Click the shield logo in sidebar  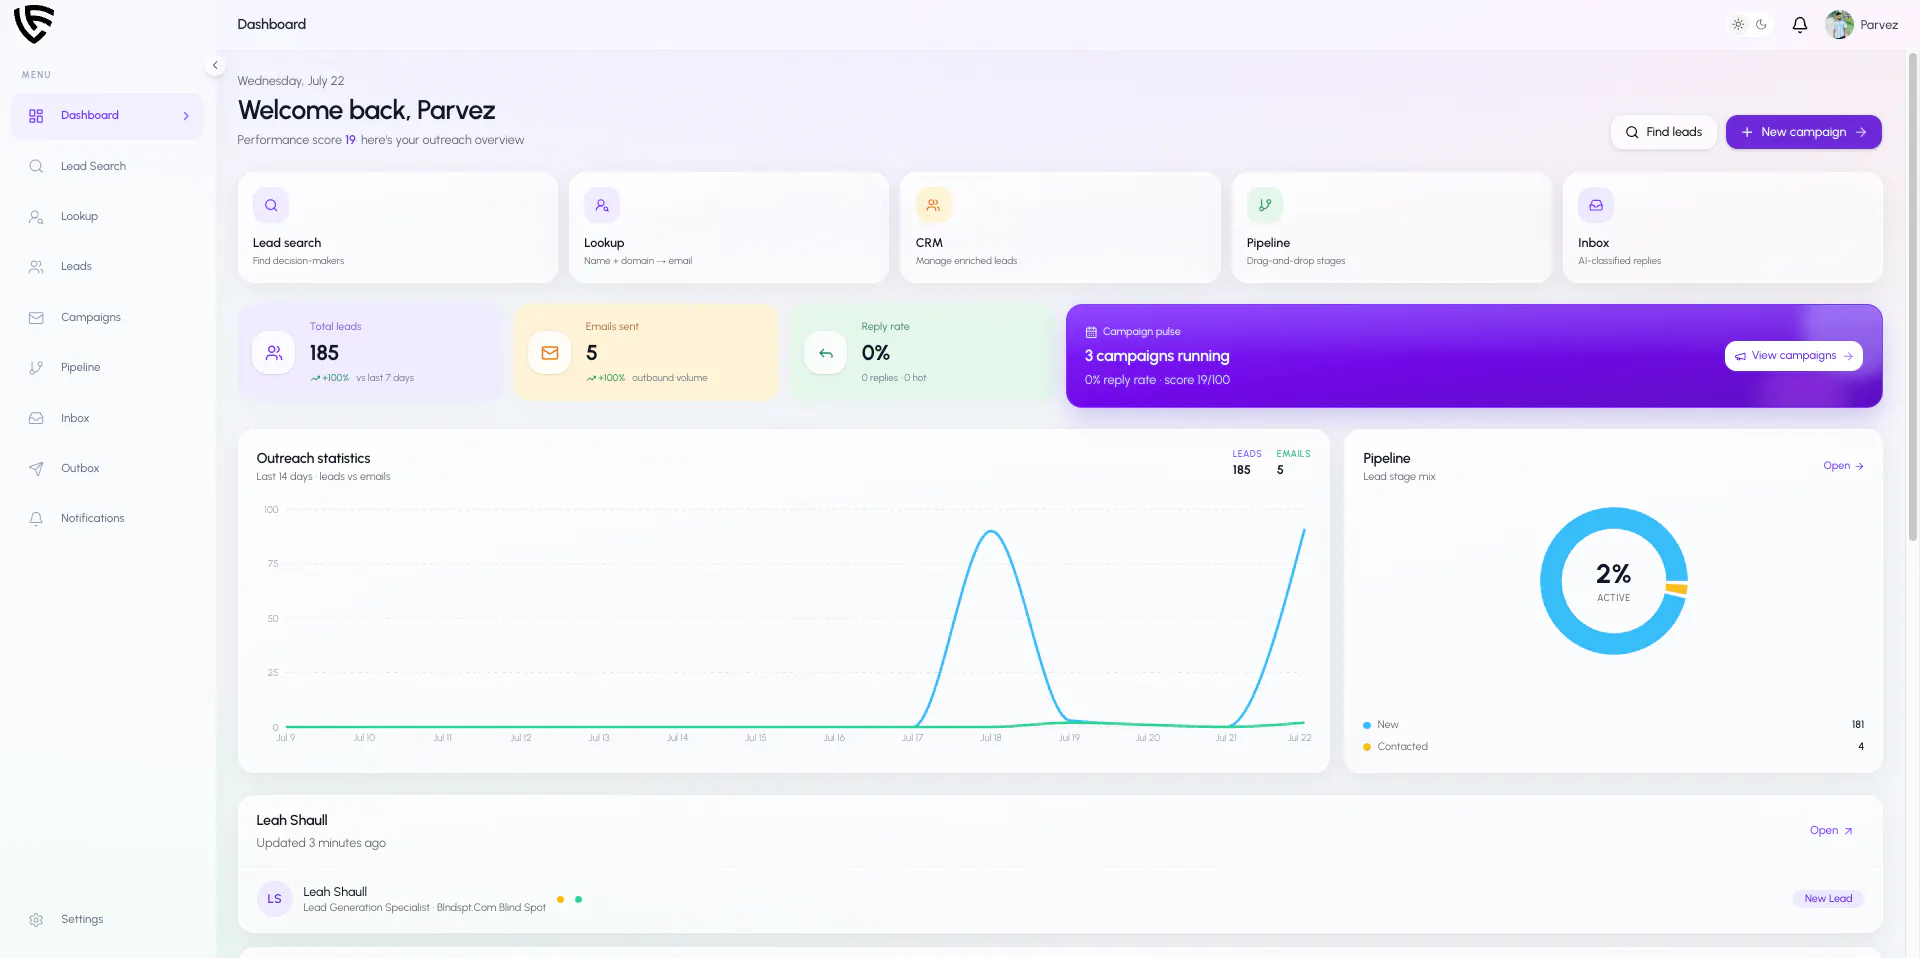point(34,24)
